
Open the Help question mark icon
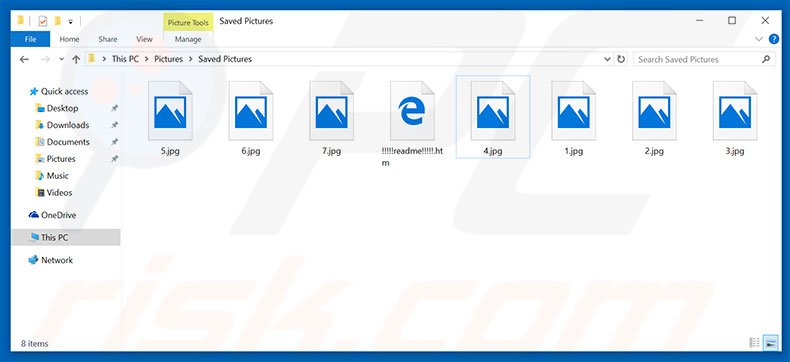pyautogui.click(x=774, y=39)
